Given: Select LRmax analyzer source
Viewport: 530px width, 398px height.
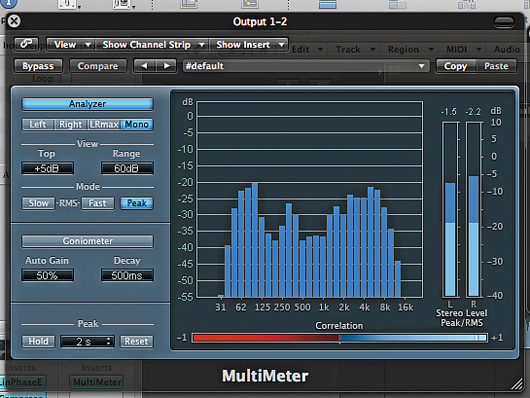Looking at the screenshot, I should 104,124.
